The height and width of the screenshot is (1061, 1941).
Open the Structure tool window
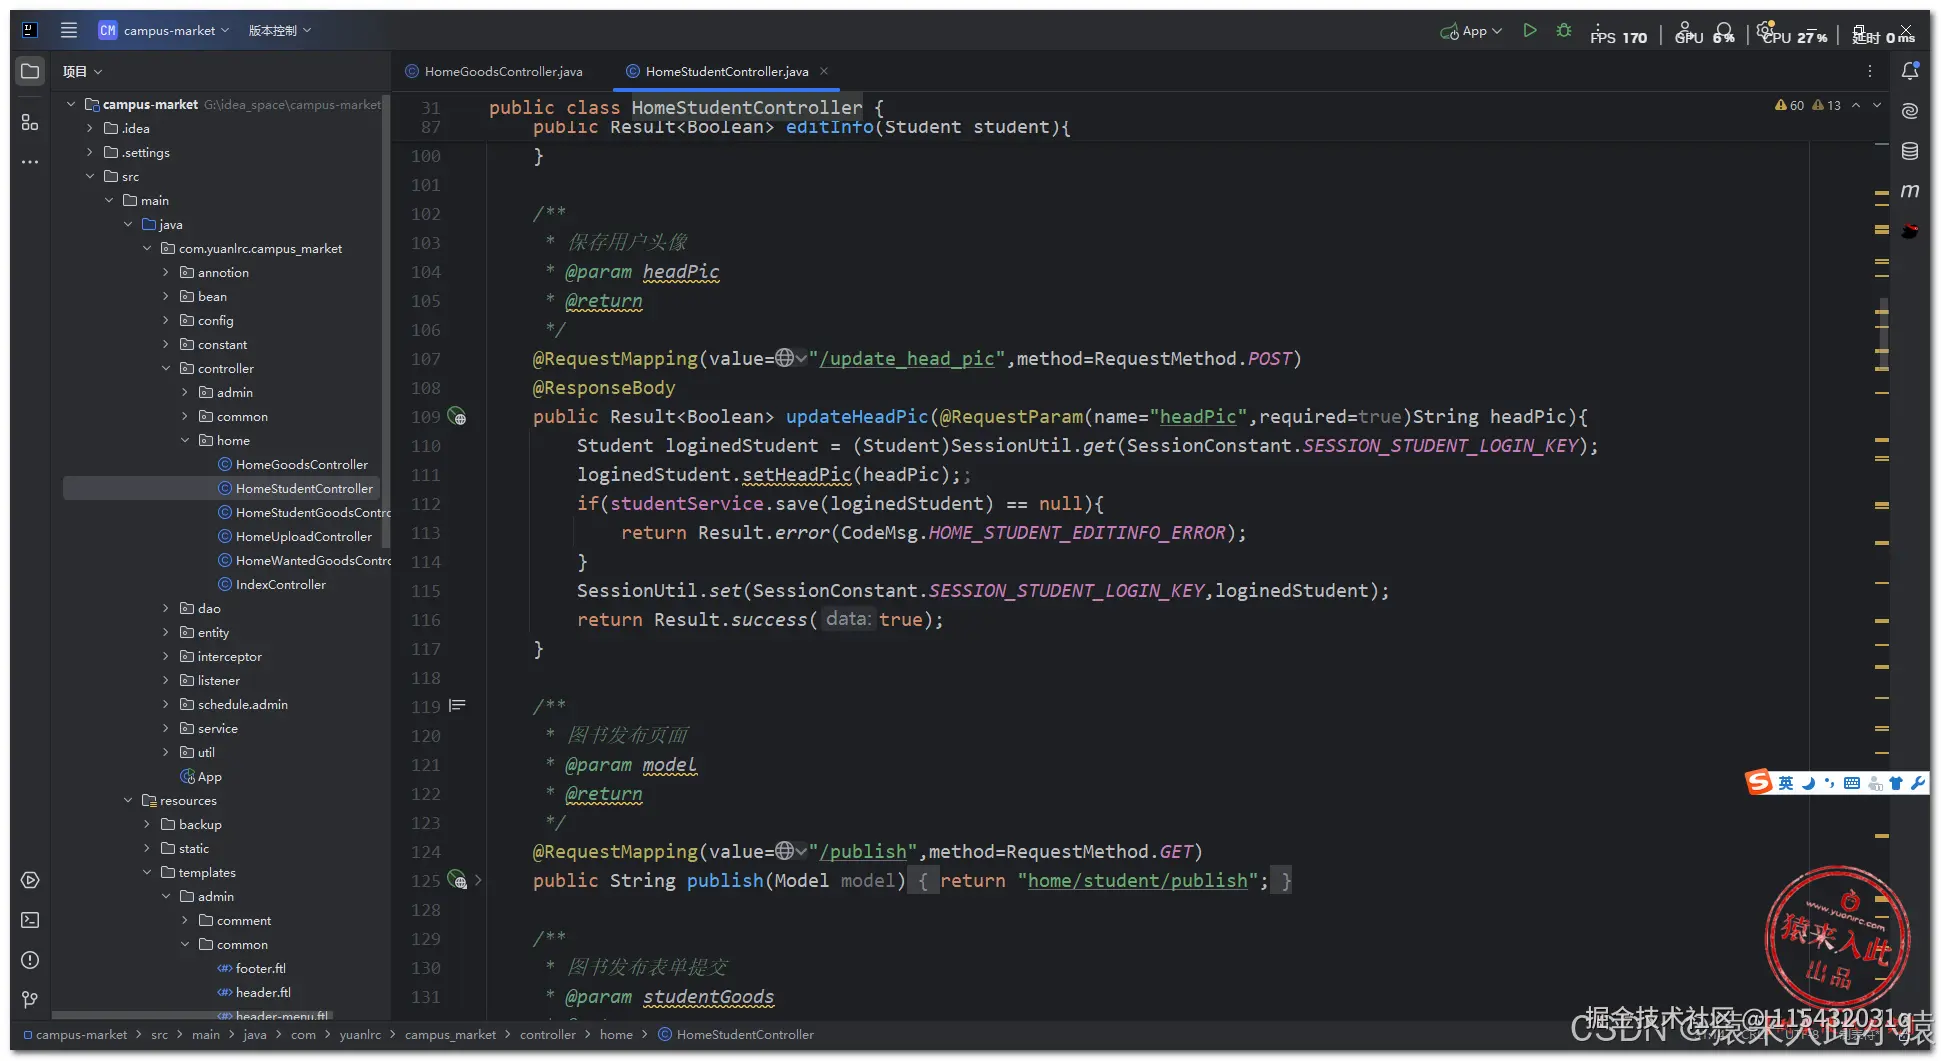point(30,122)
